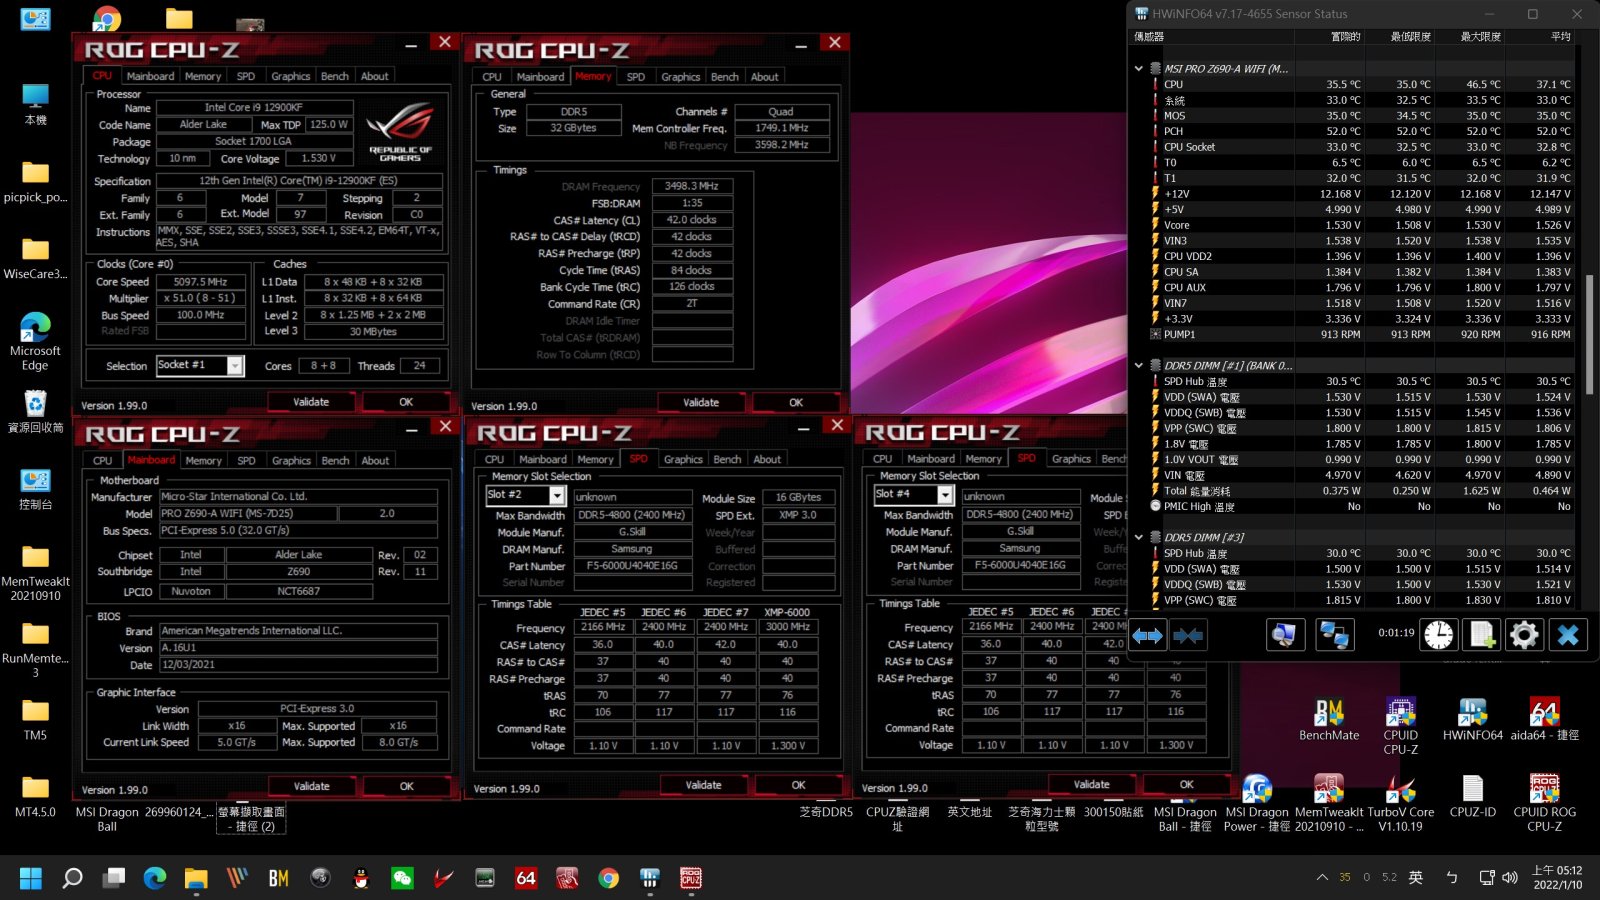
Task: Collapse MSI PRO Z690-A WIFI sensor group
Action: point(1138,69)
